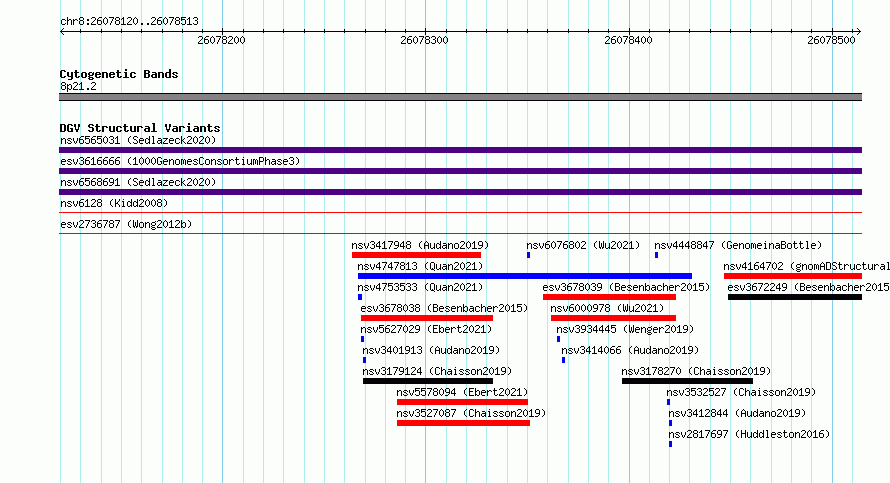The height and width of the screenshot is (483, 890).
Task: Select the nsv4753533 (Quan2021) label
Action: point(420,287)
